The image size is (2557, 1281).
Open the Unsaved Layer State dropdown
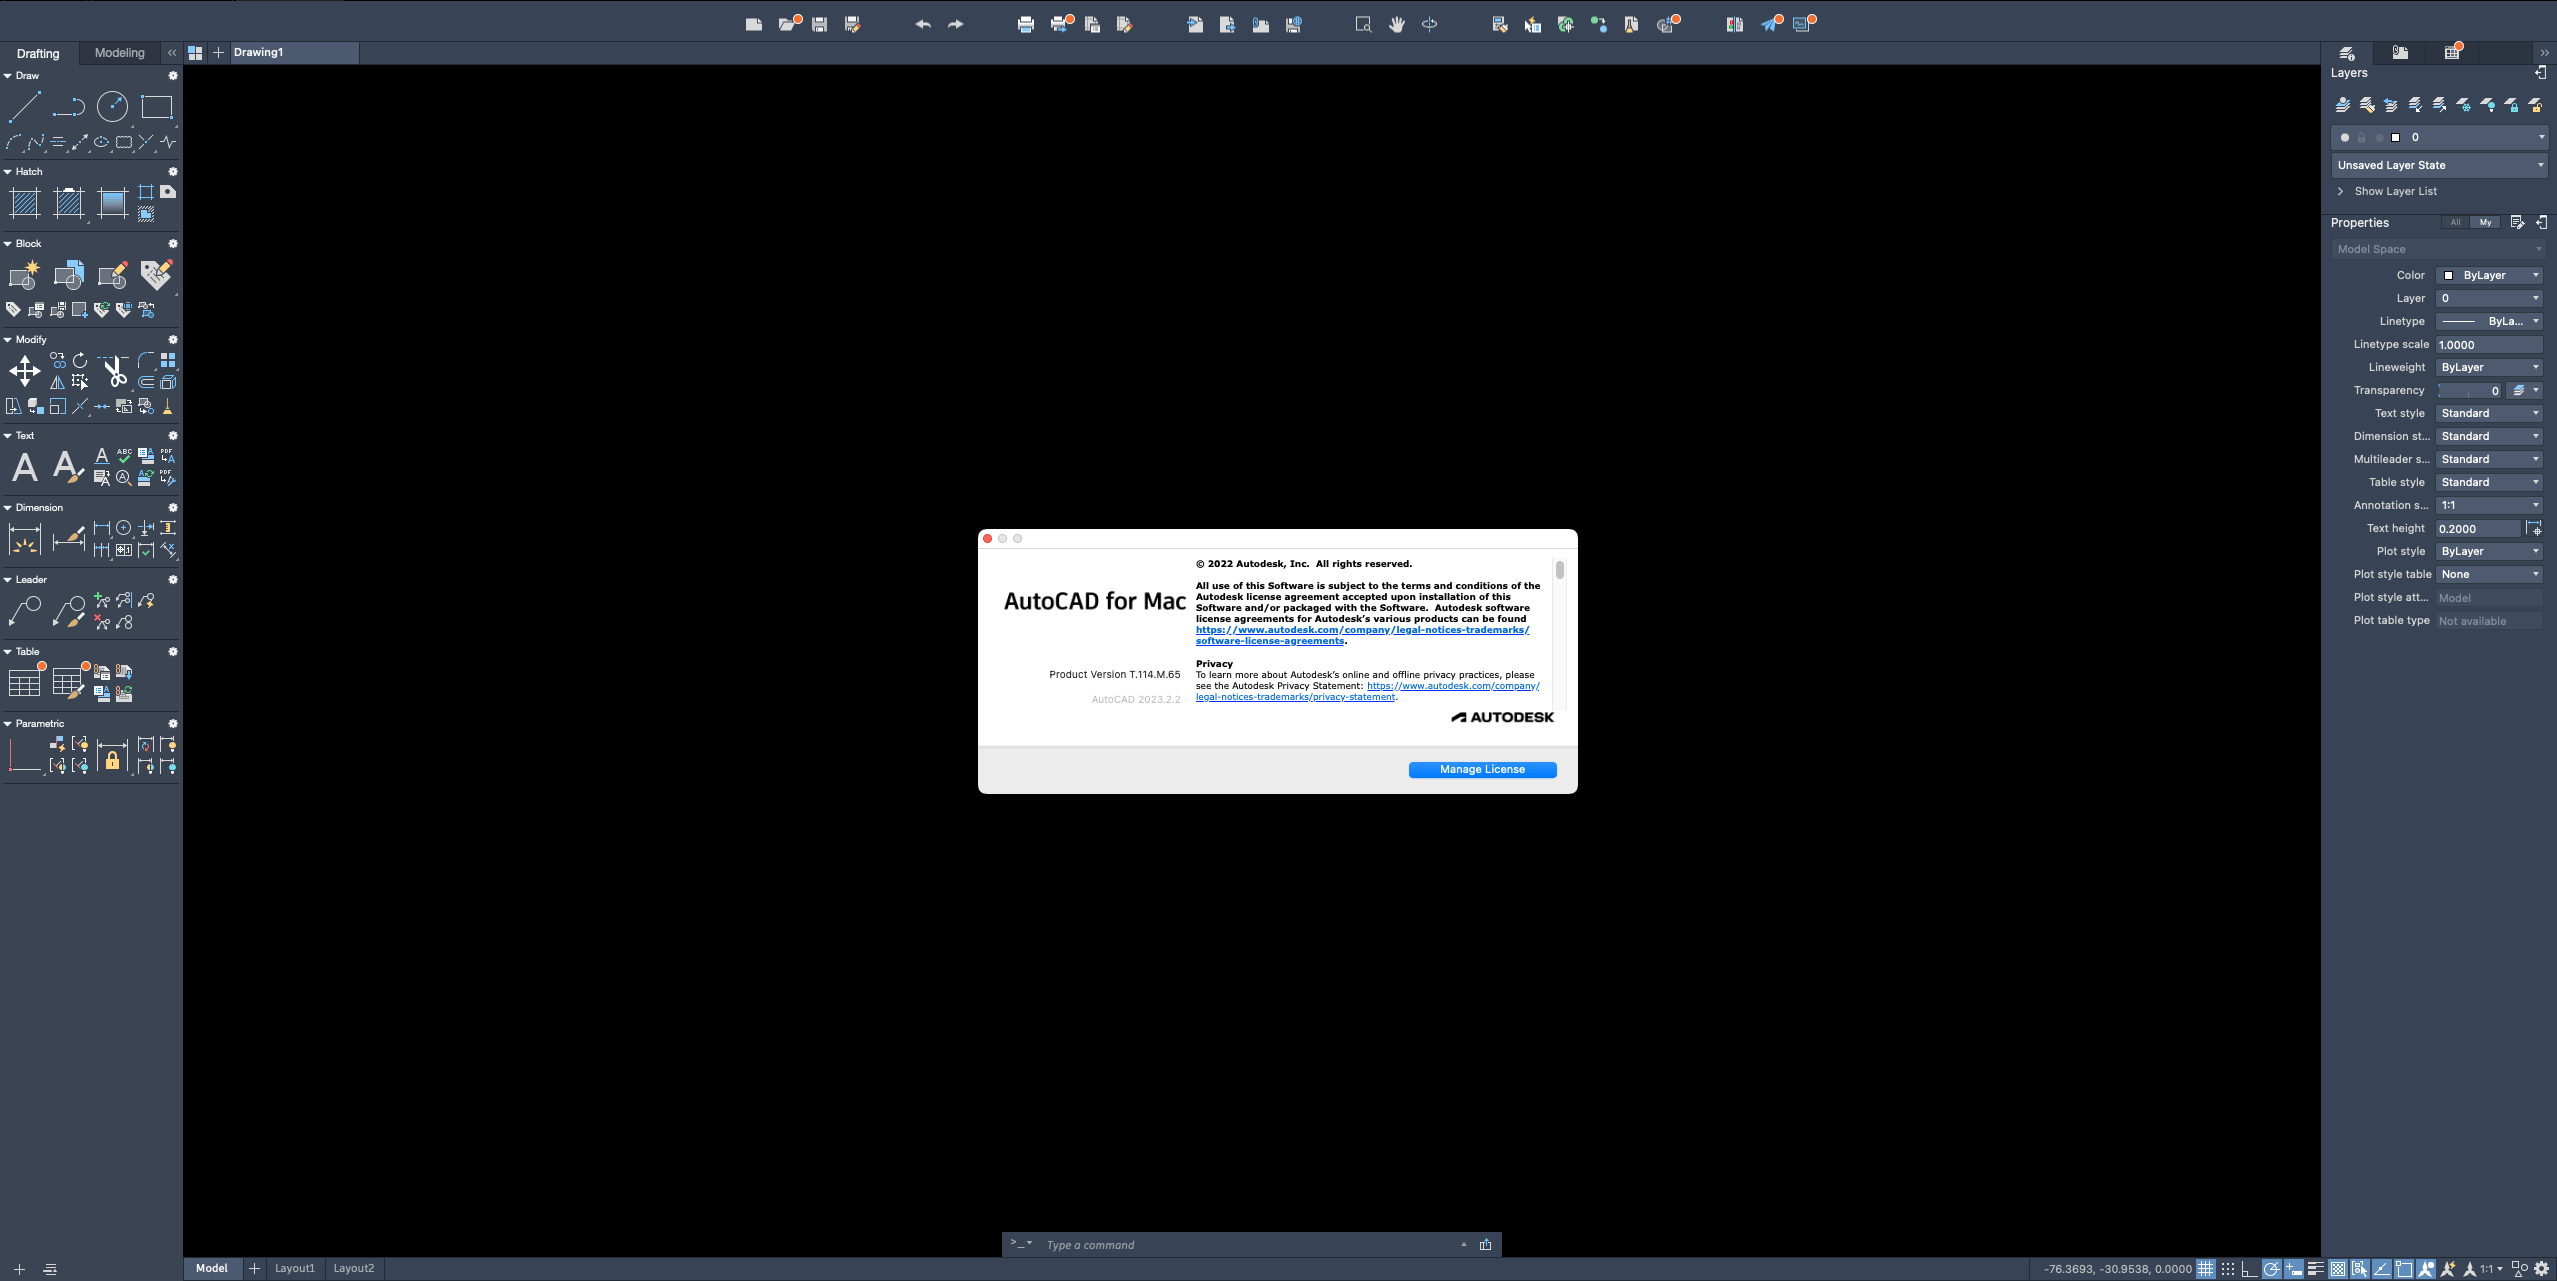tap(2439, 165)
